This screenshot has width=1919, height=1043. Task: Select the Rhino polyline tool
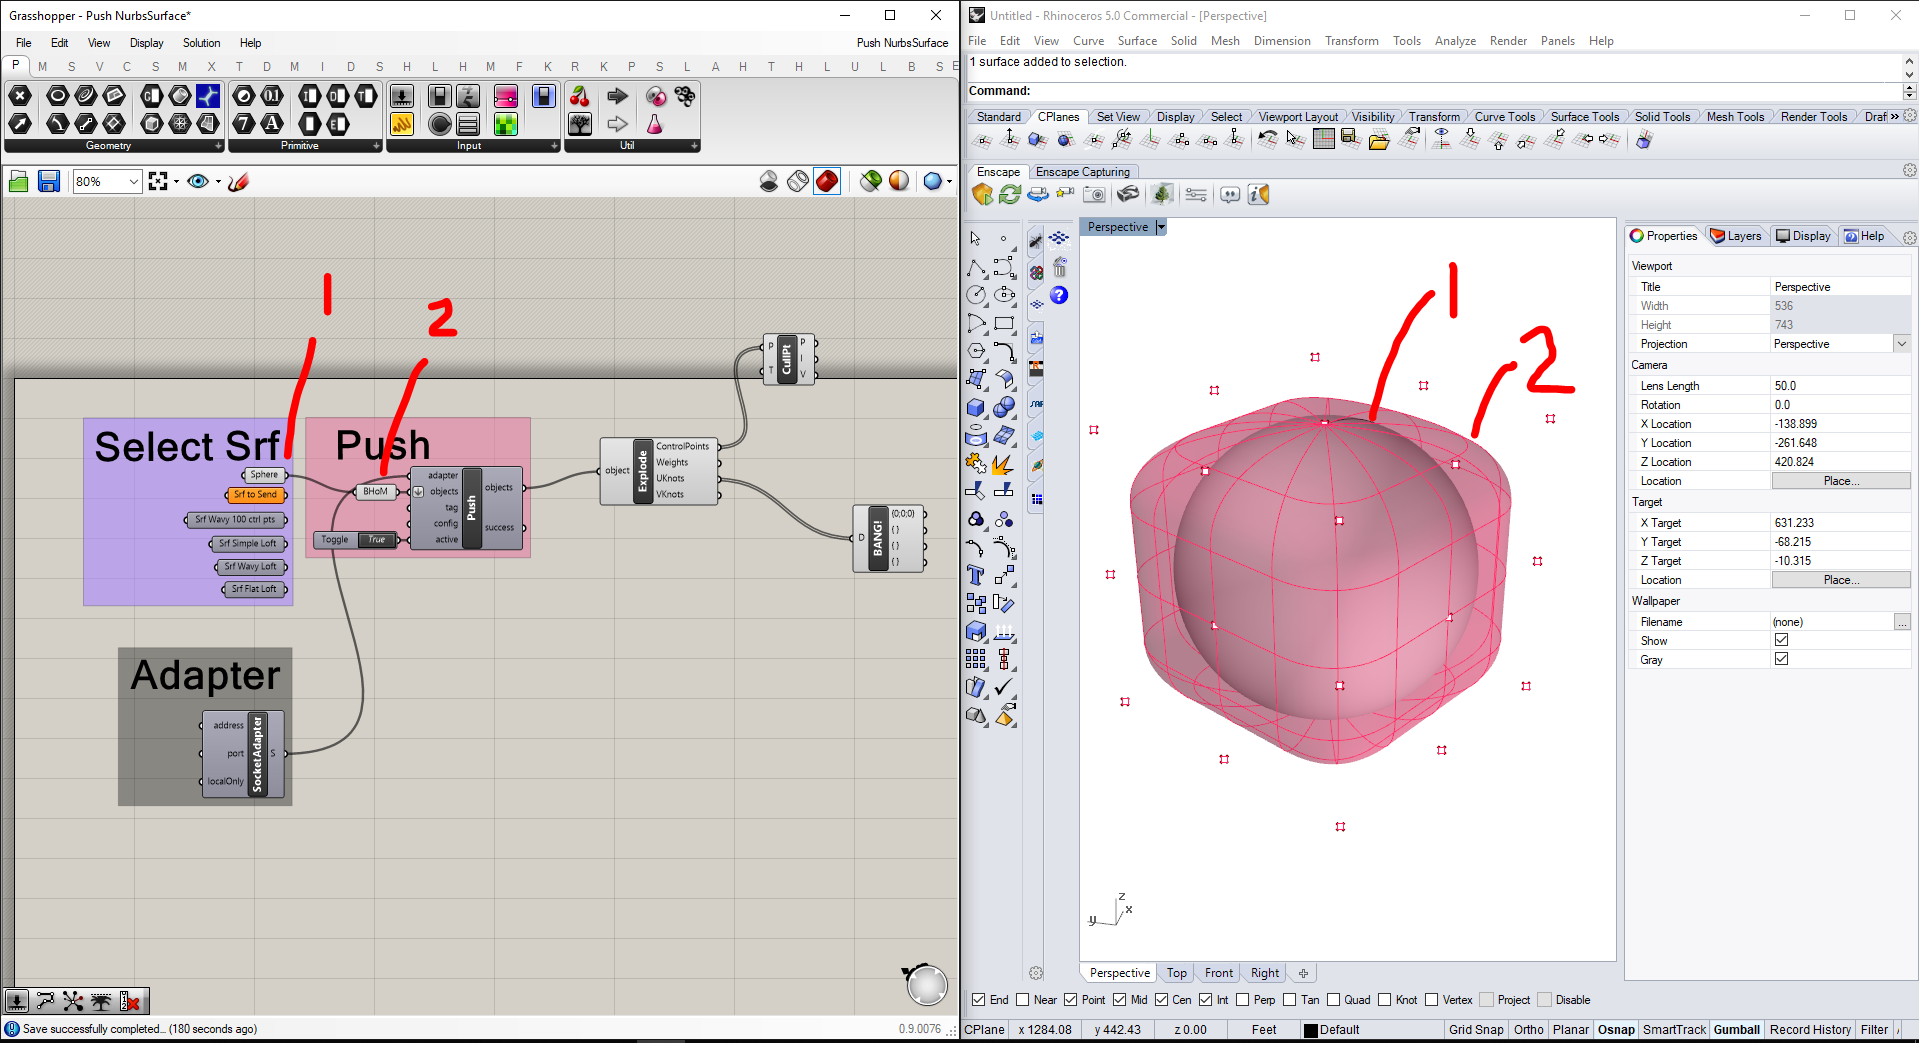976,267
